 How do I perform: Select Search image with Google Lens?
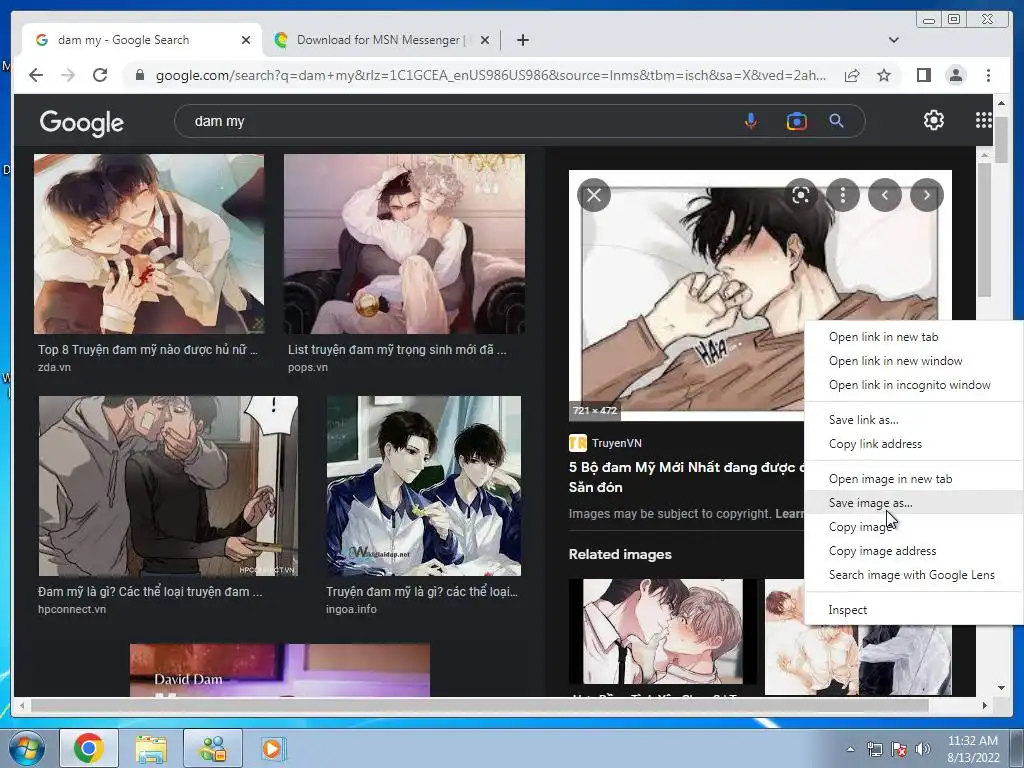(x=914, y=575)
